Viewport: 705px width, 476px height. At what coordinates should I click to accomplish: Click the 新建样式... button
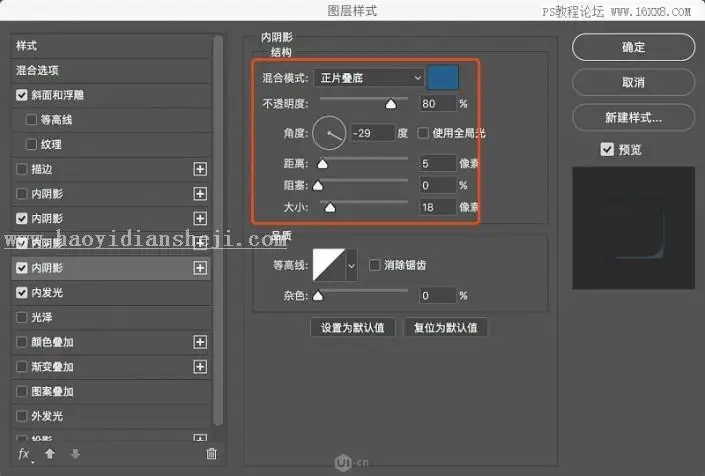tap(633, 118)
